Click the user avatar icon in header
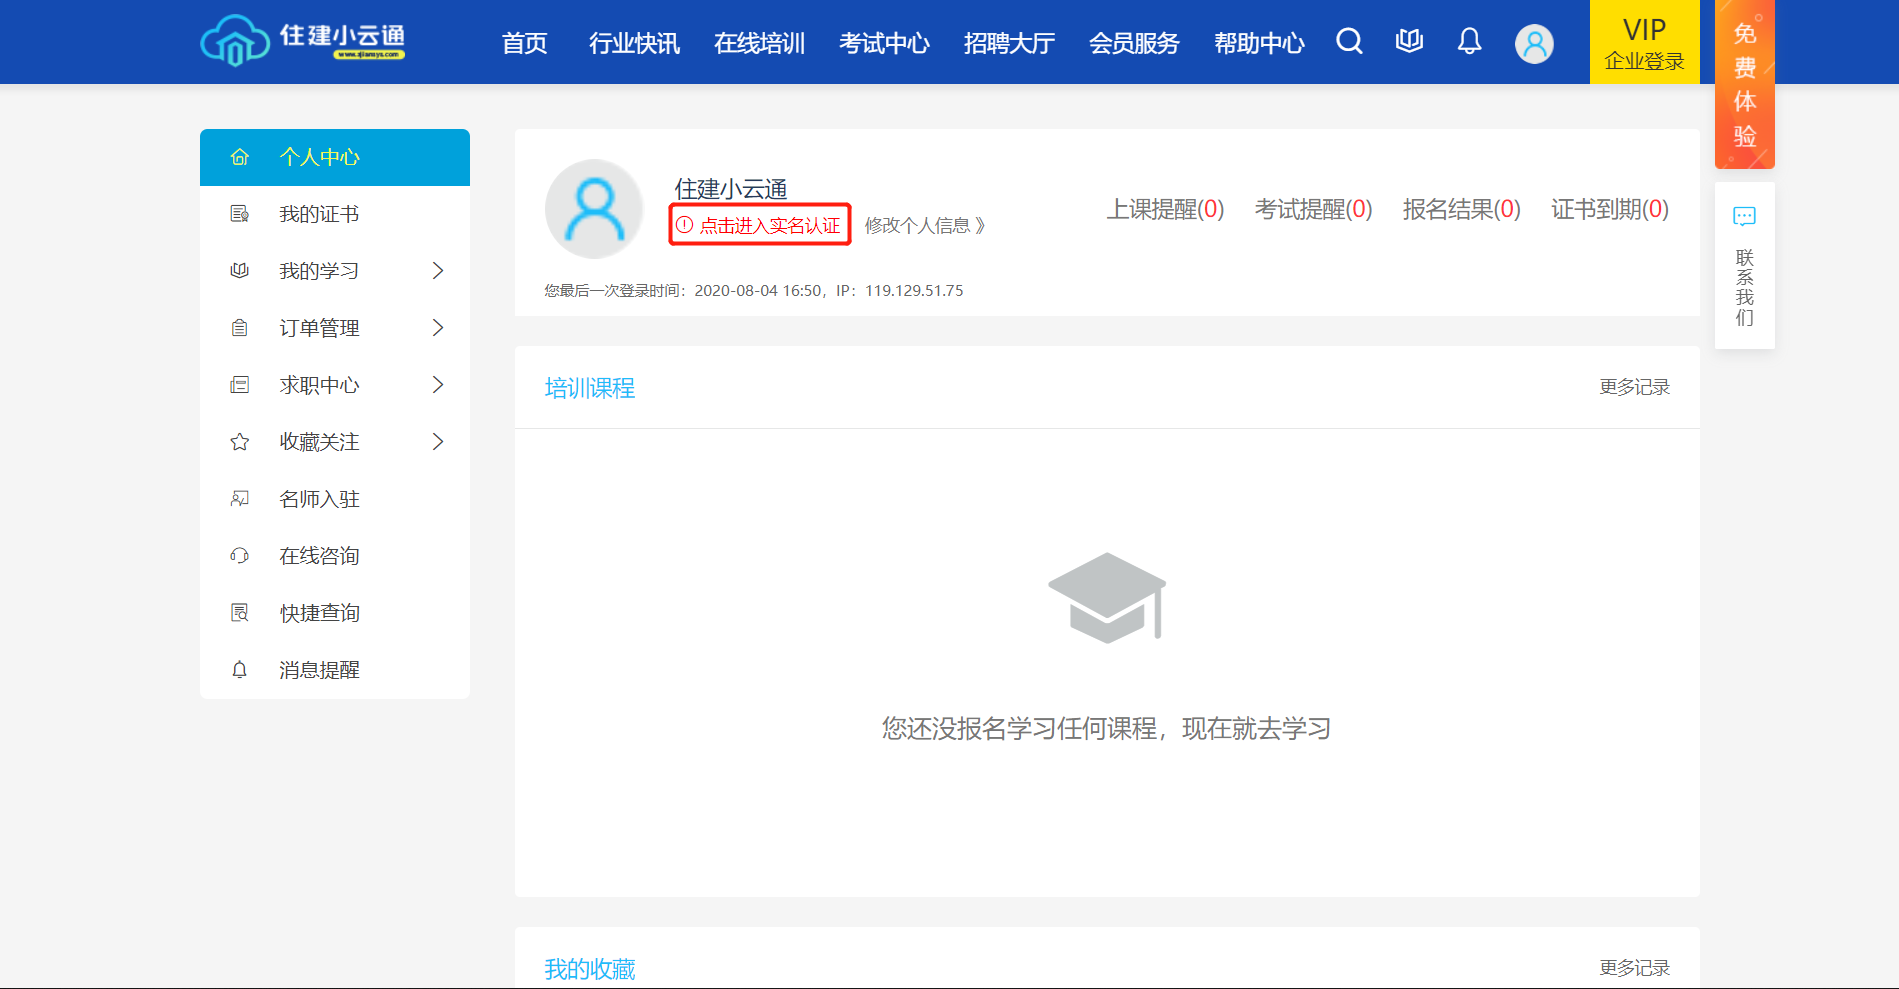Screen dimensions: 1899x989 pyautogui.click(x=1534, y=43)
